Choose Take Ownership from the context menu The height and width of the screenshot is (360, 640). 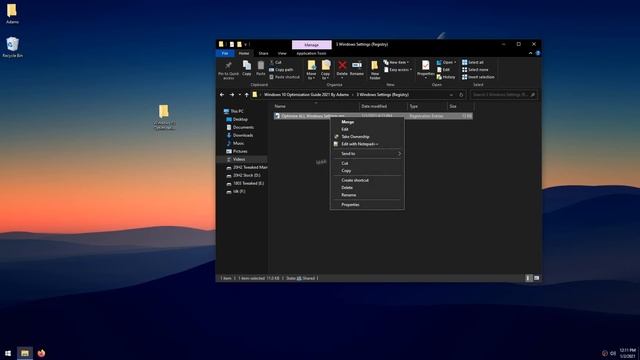pyautogui.click(x=367, y=137)
